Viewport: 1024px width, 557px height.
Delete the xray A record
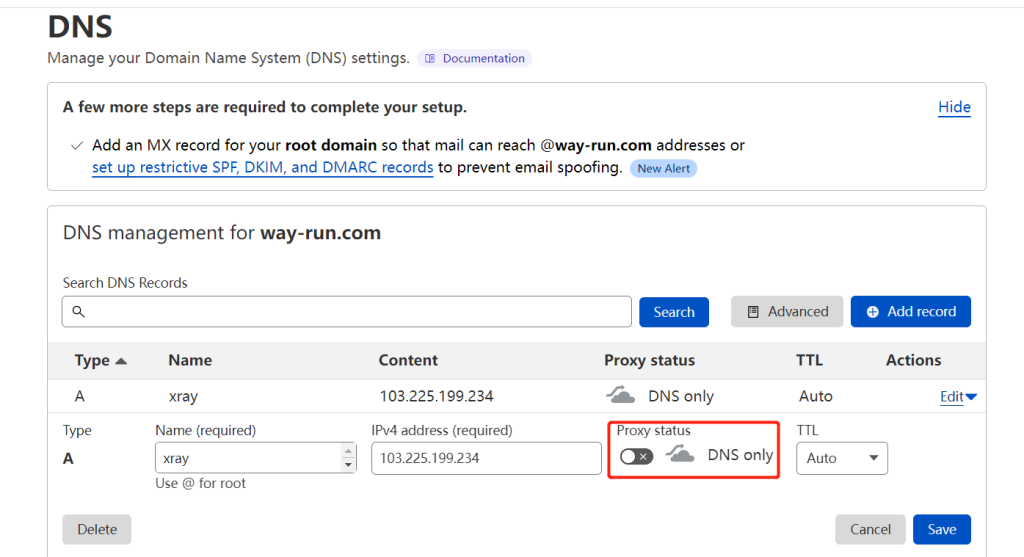click(x=97, y=529)
